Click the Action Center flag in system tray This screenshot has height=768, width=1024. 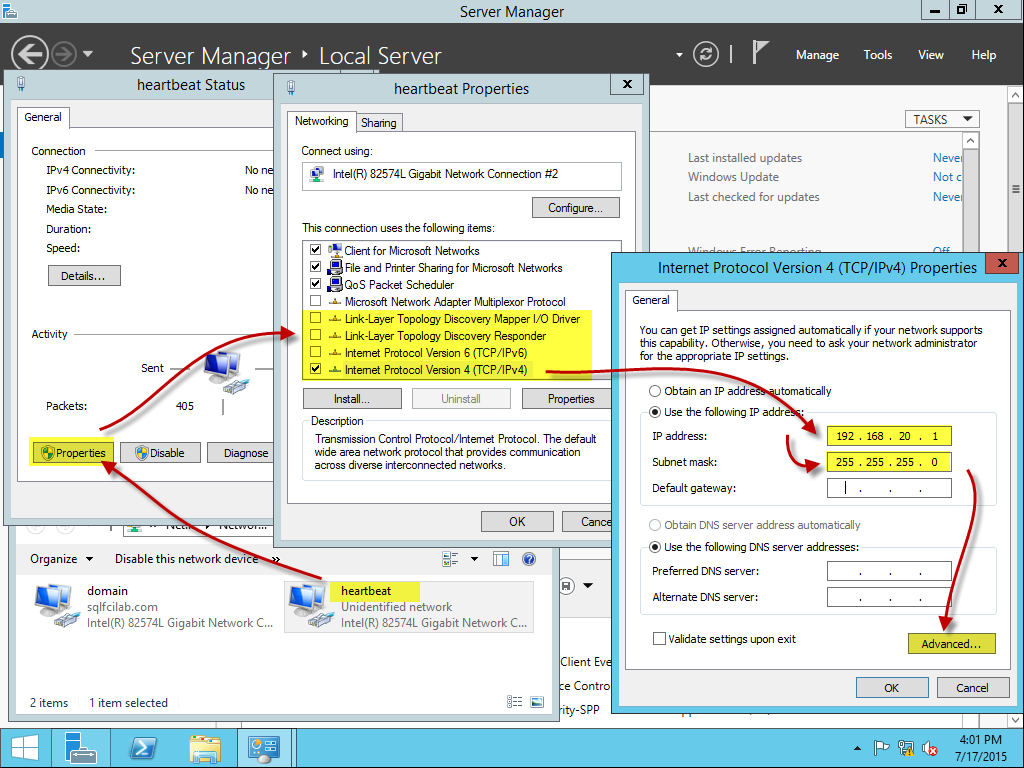coord(881,748)
